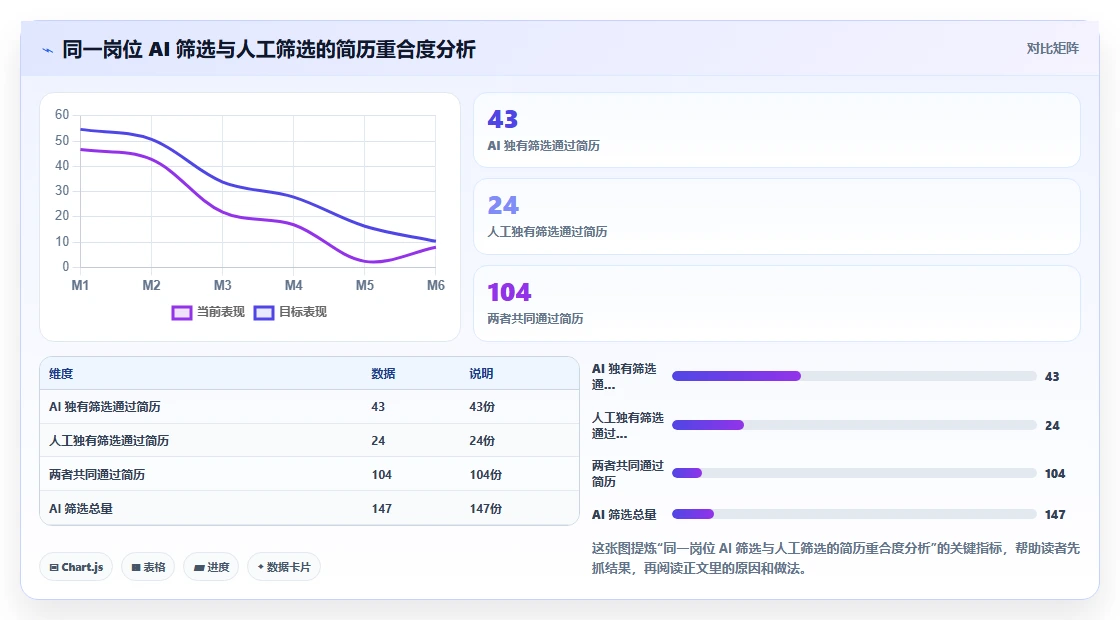
Task: Select the 43 AI 独有筛选通过简历 card
Action: [776, 130]
